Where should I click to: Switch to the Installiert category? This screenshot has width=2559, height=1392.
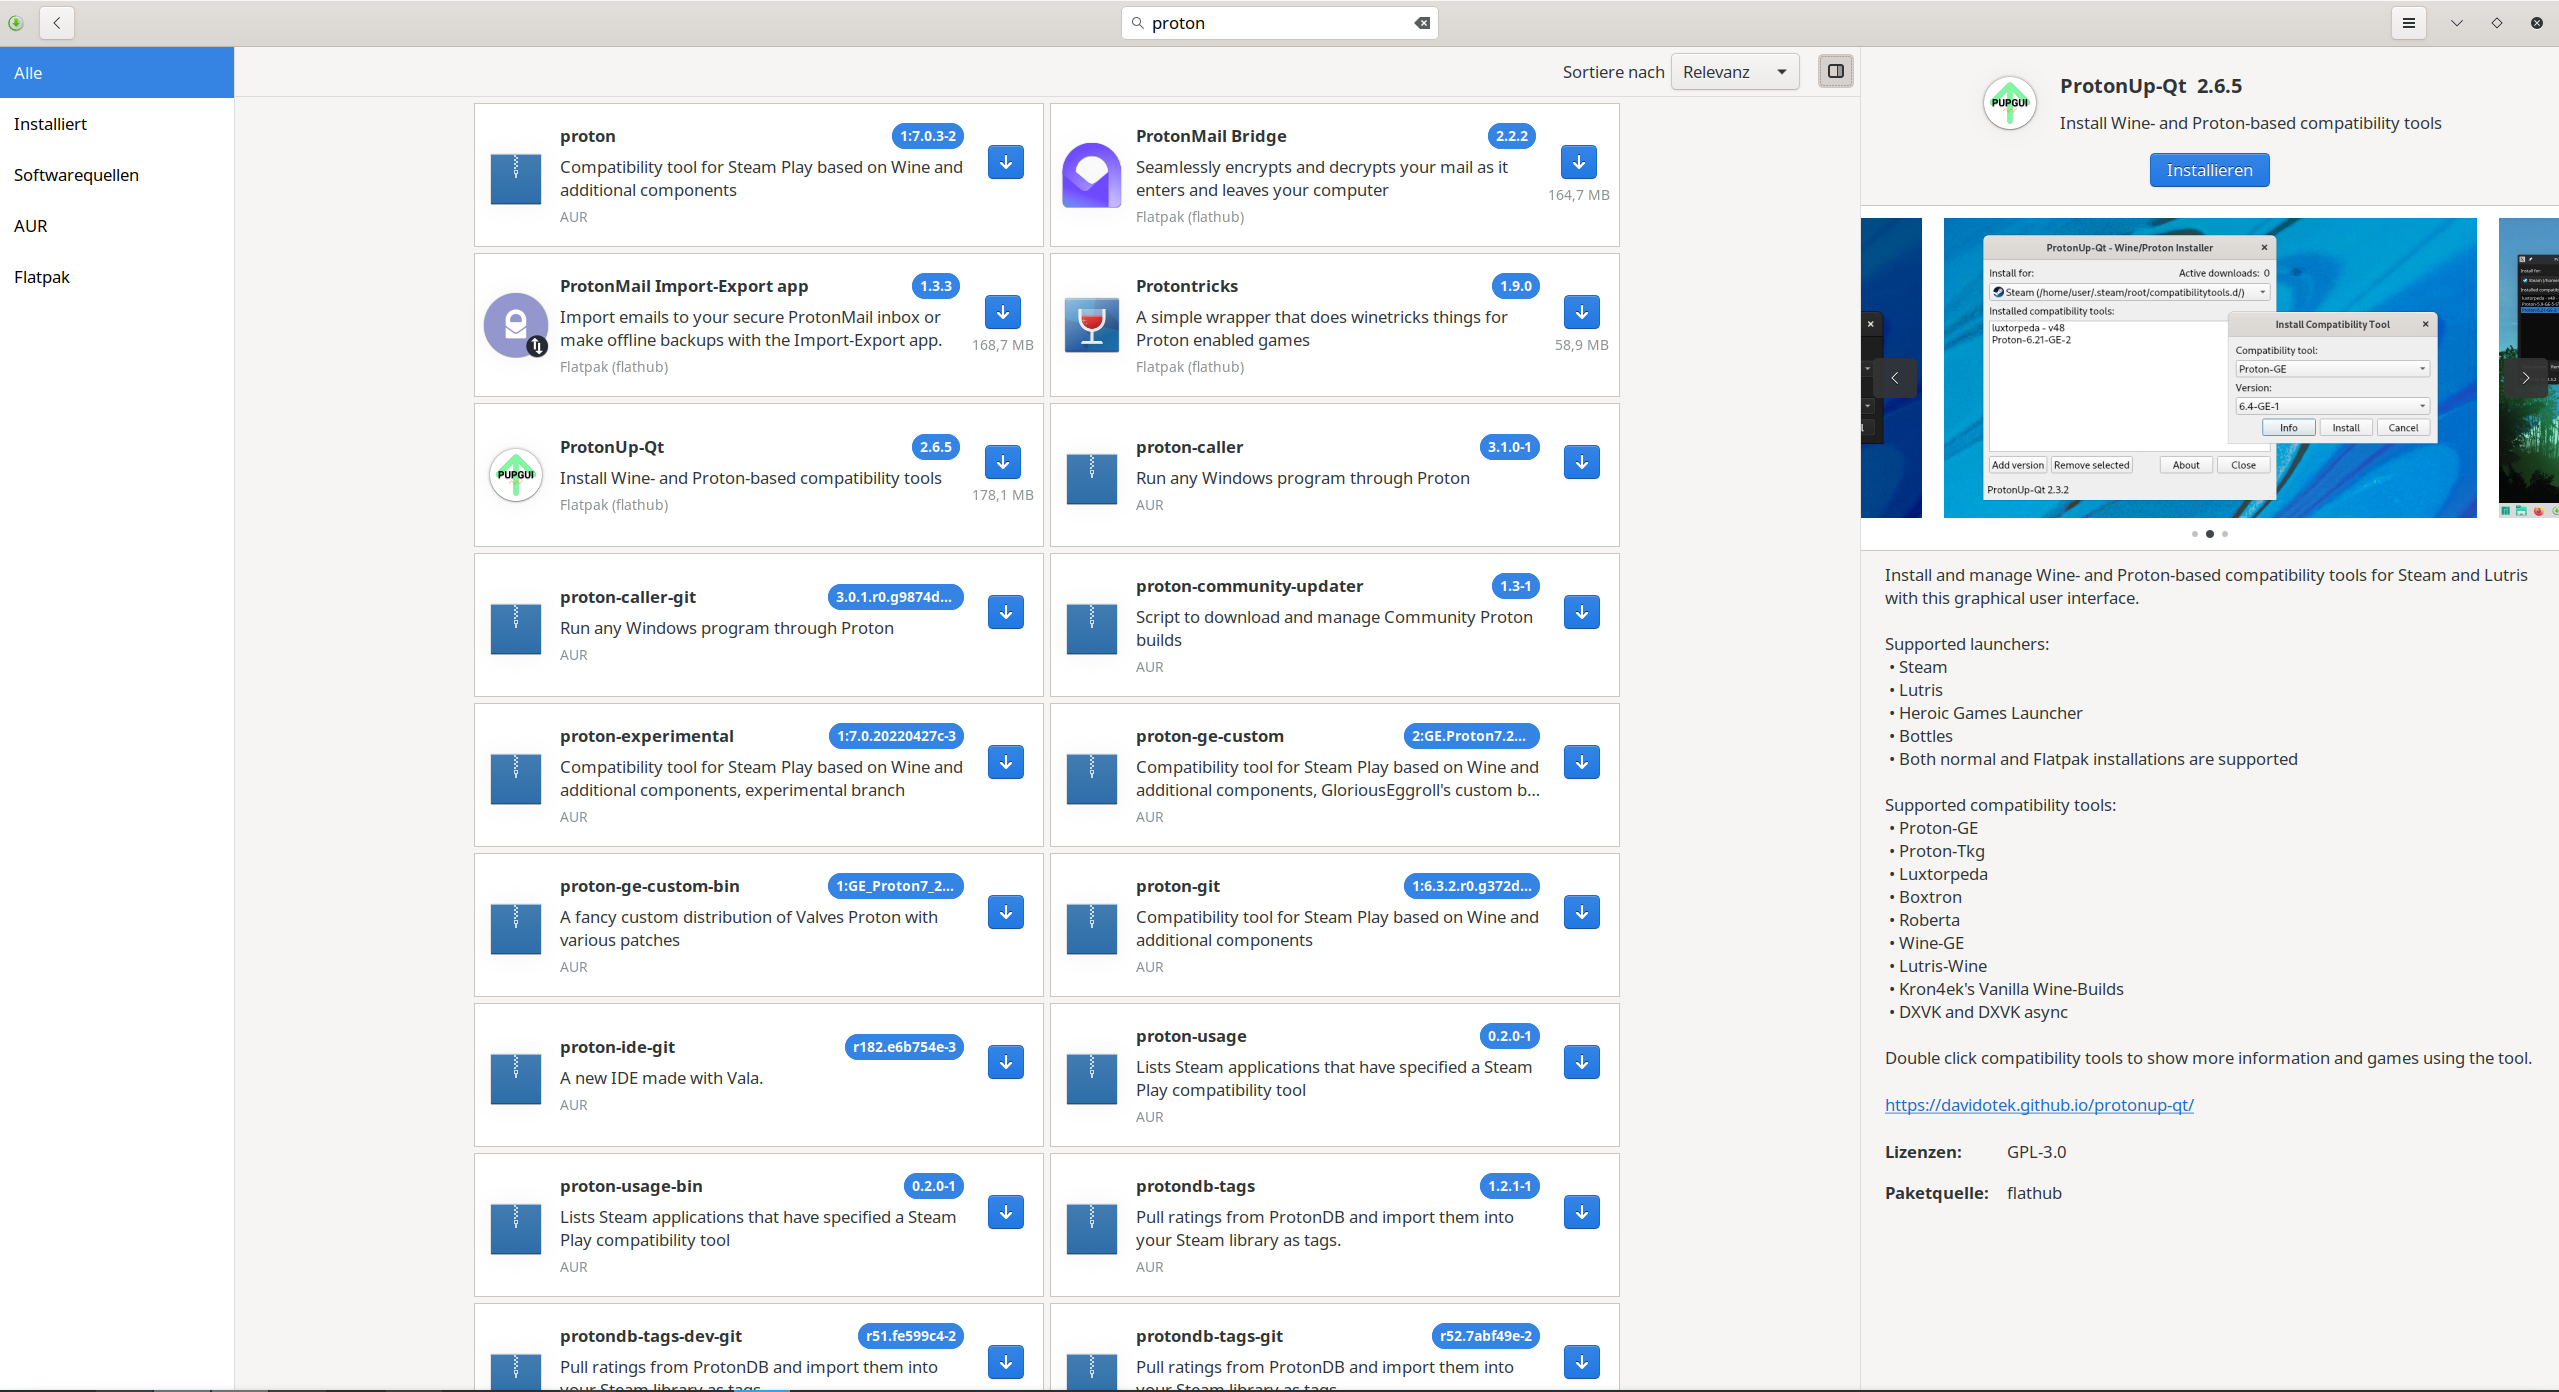(x=50, y=124)
